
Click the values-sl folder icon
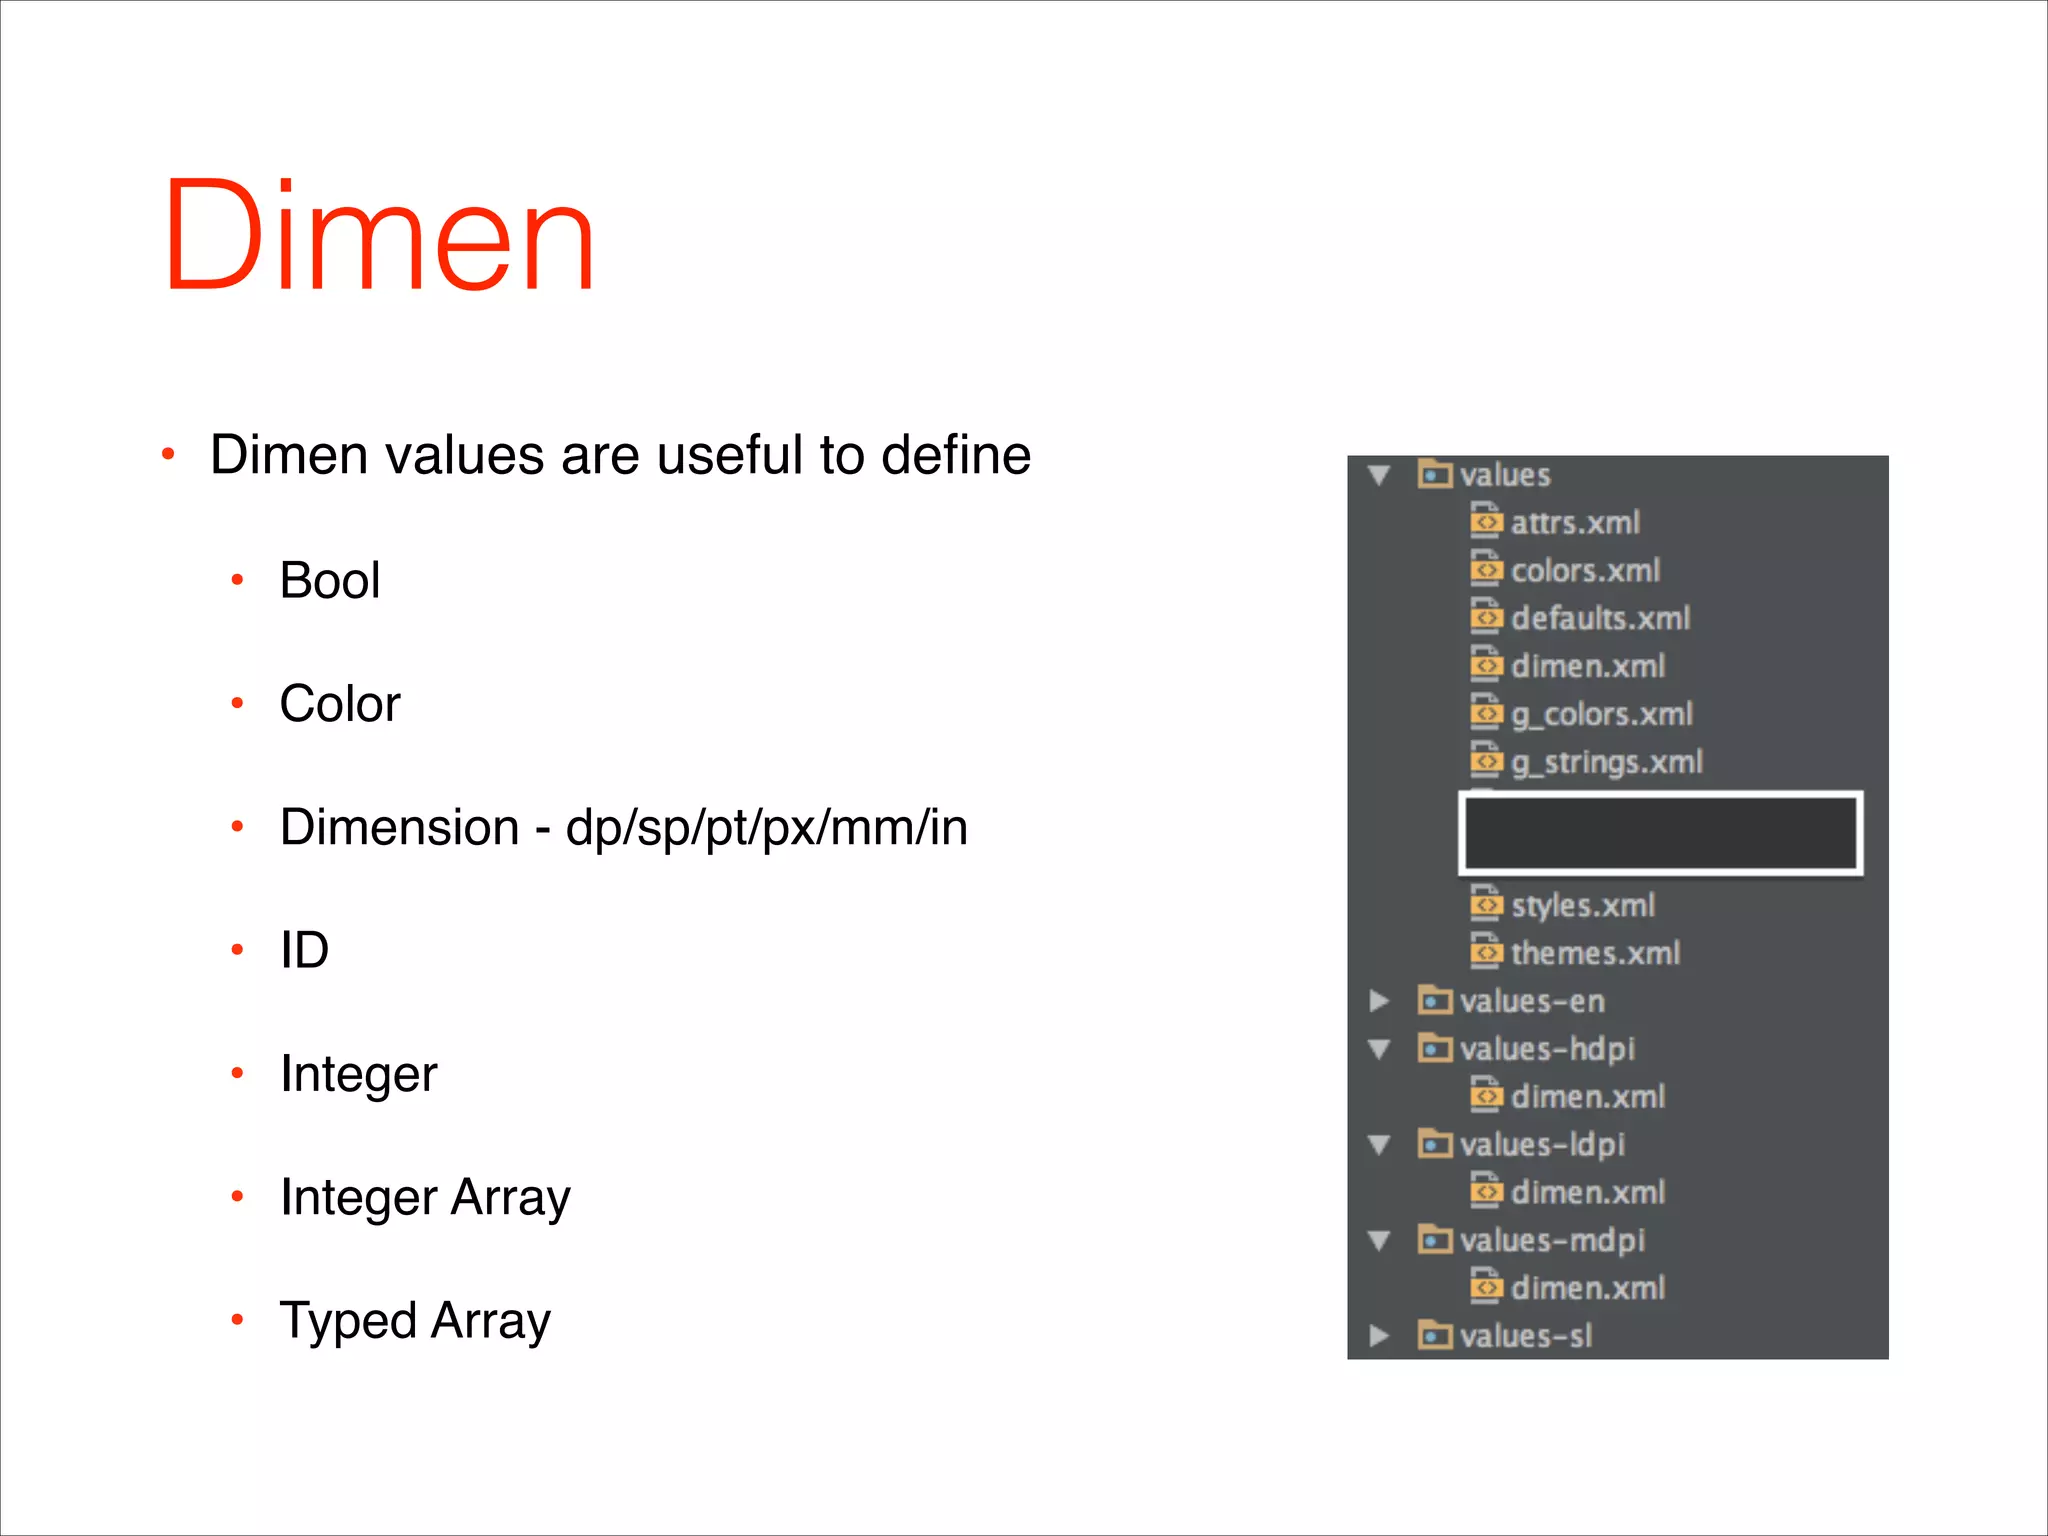[1435, 1335]
